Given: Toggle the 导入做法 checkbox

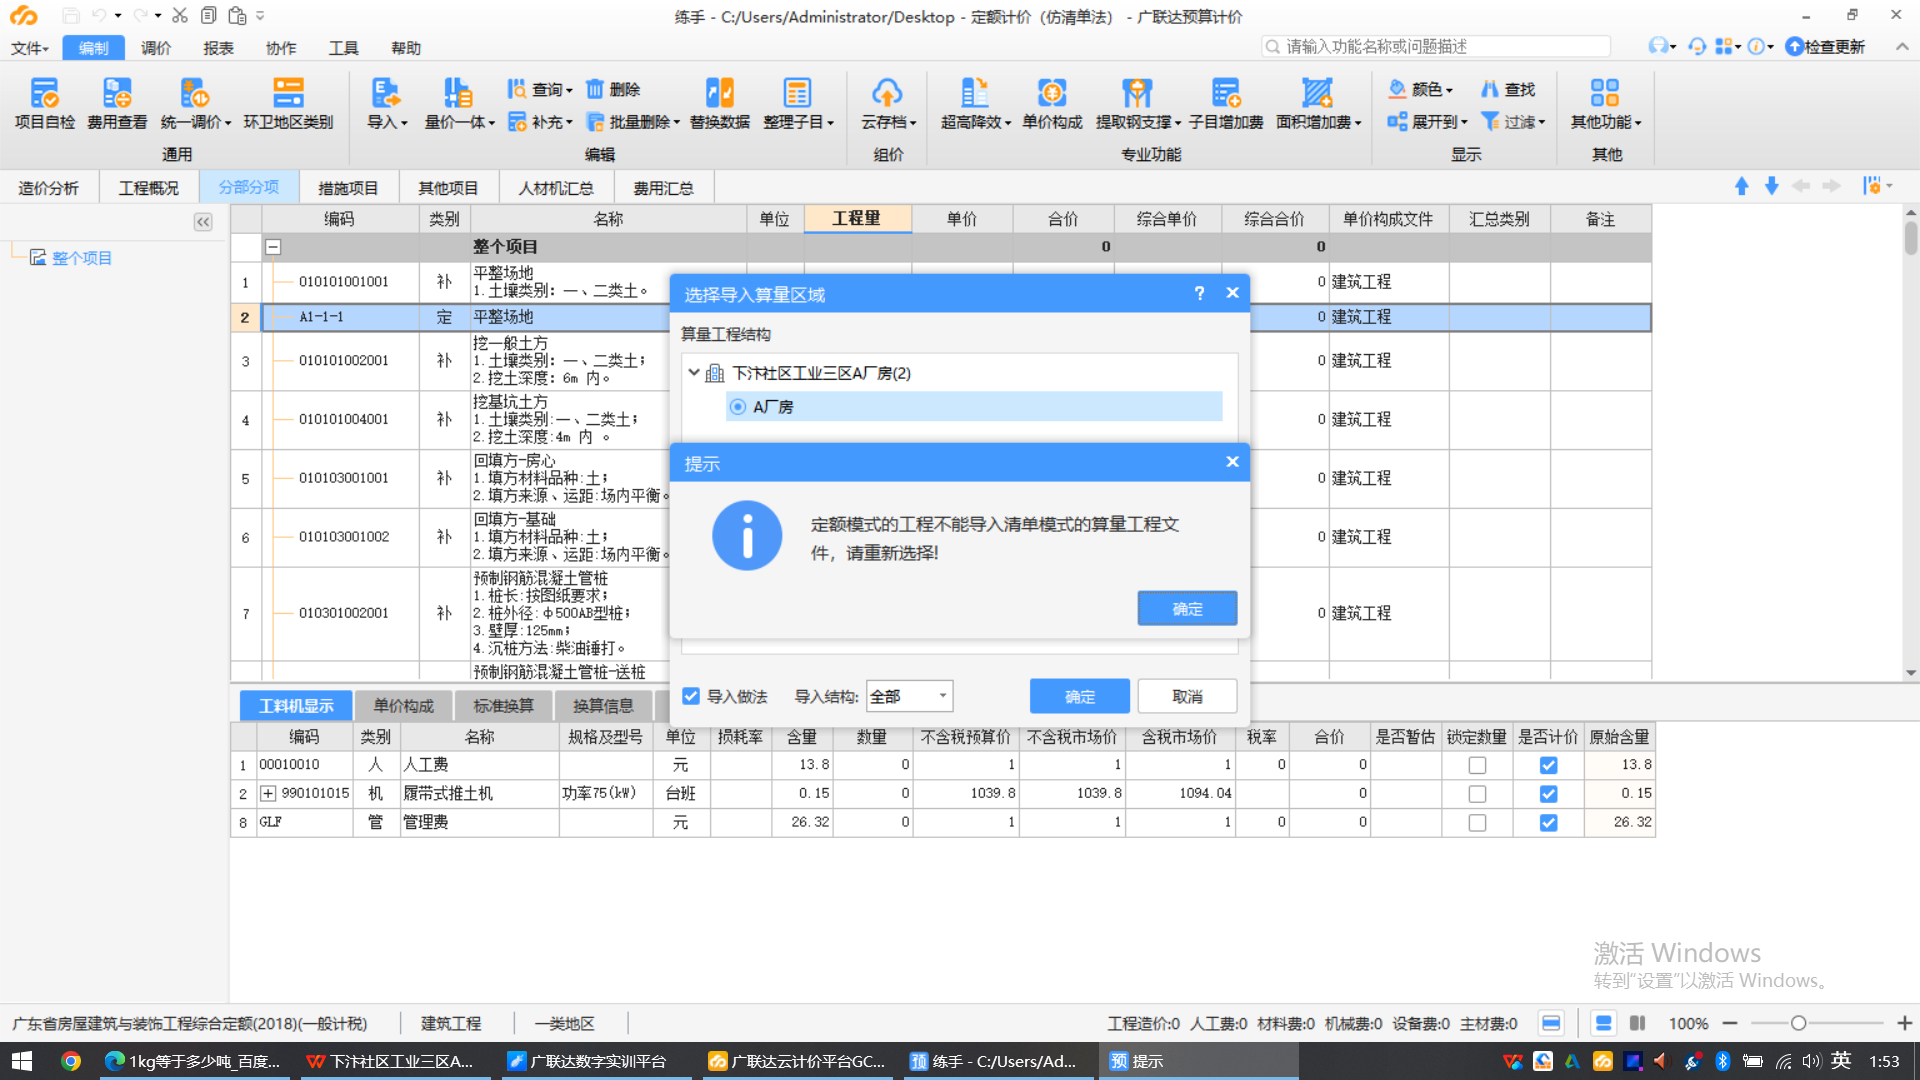Looking at the screenshot, I should [691, 696].
